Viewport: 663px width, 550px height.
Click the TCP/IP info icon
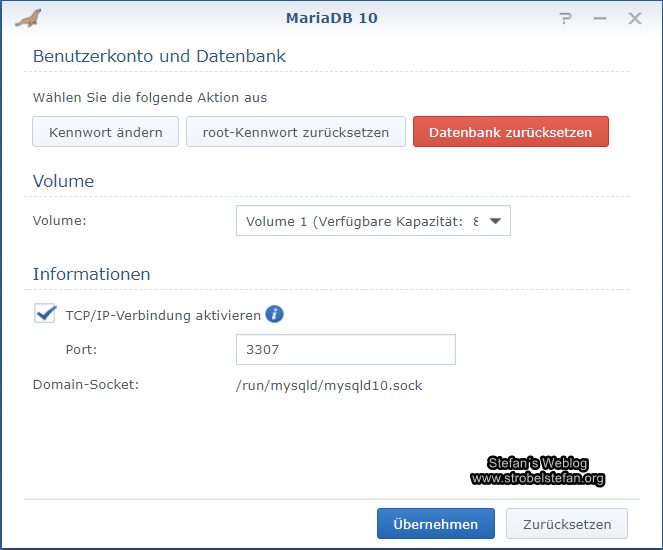274,314
